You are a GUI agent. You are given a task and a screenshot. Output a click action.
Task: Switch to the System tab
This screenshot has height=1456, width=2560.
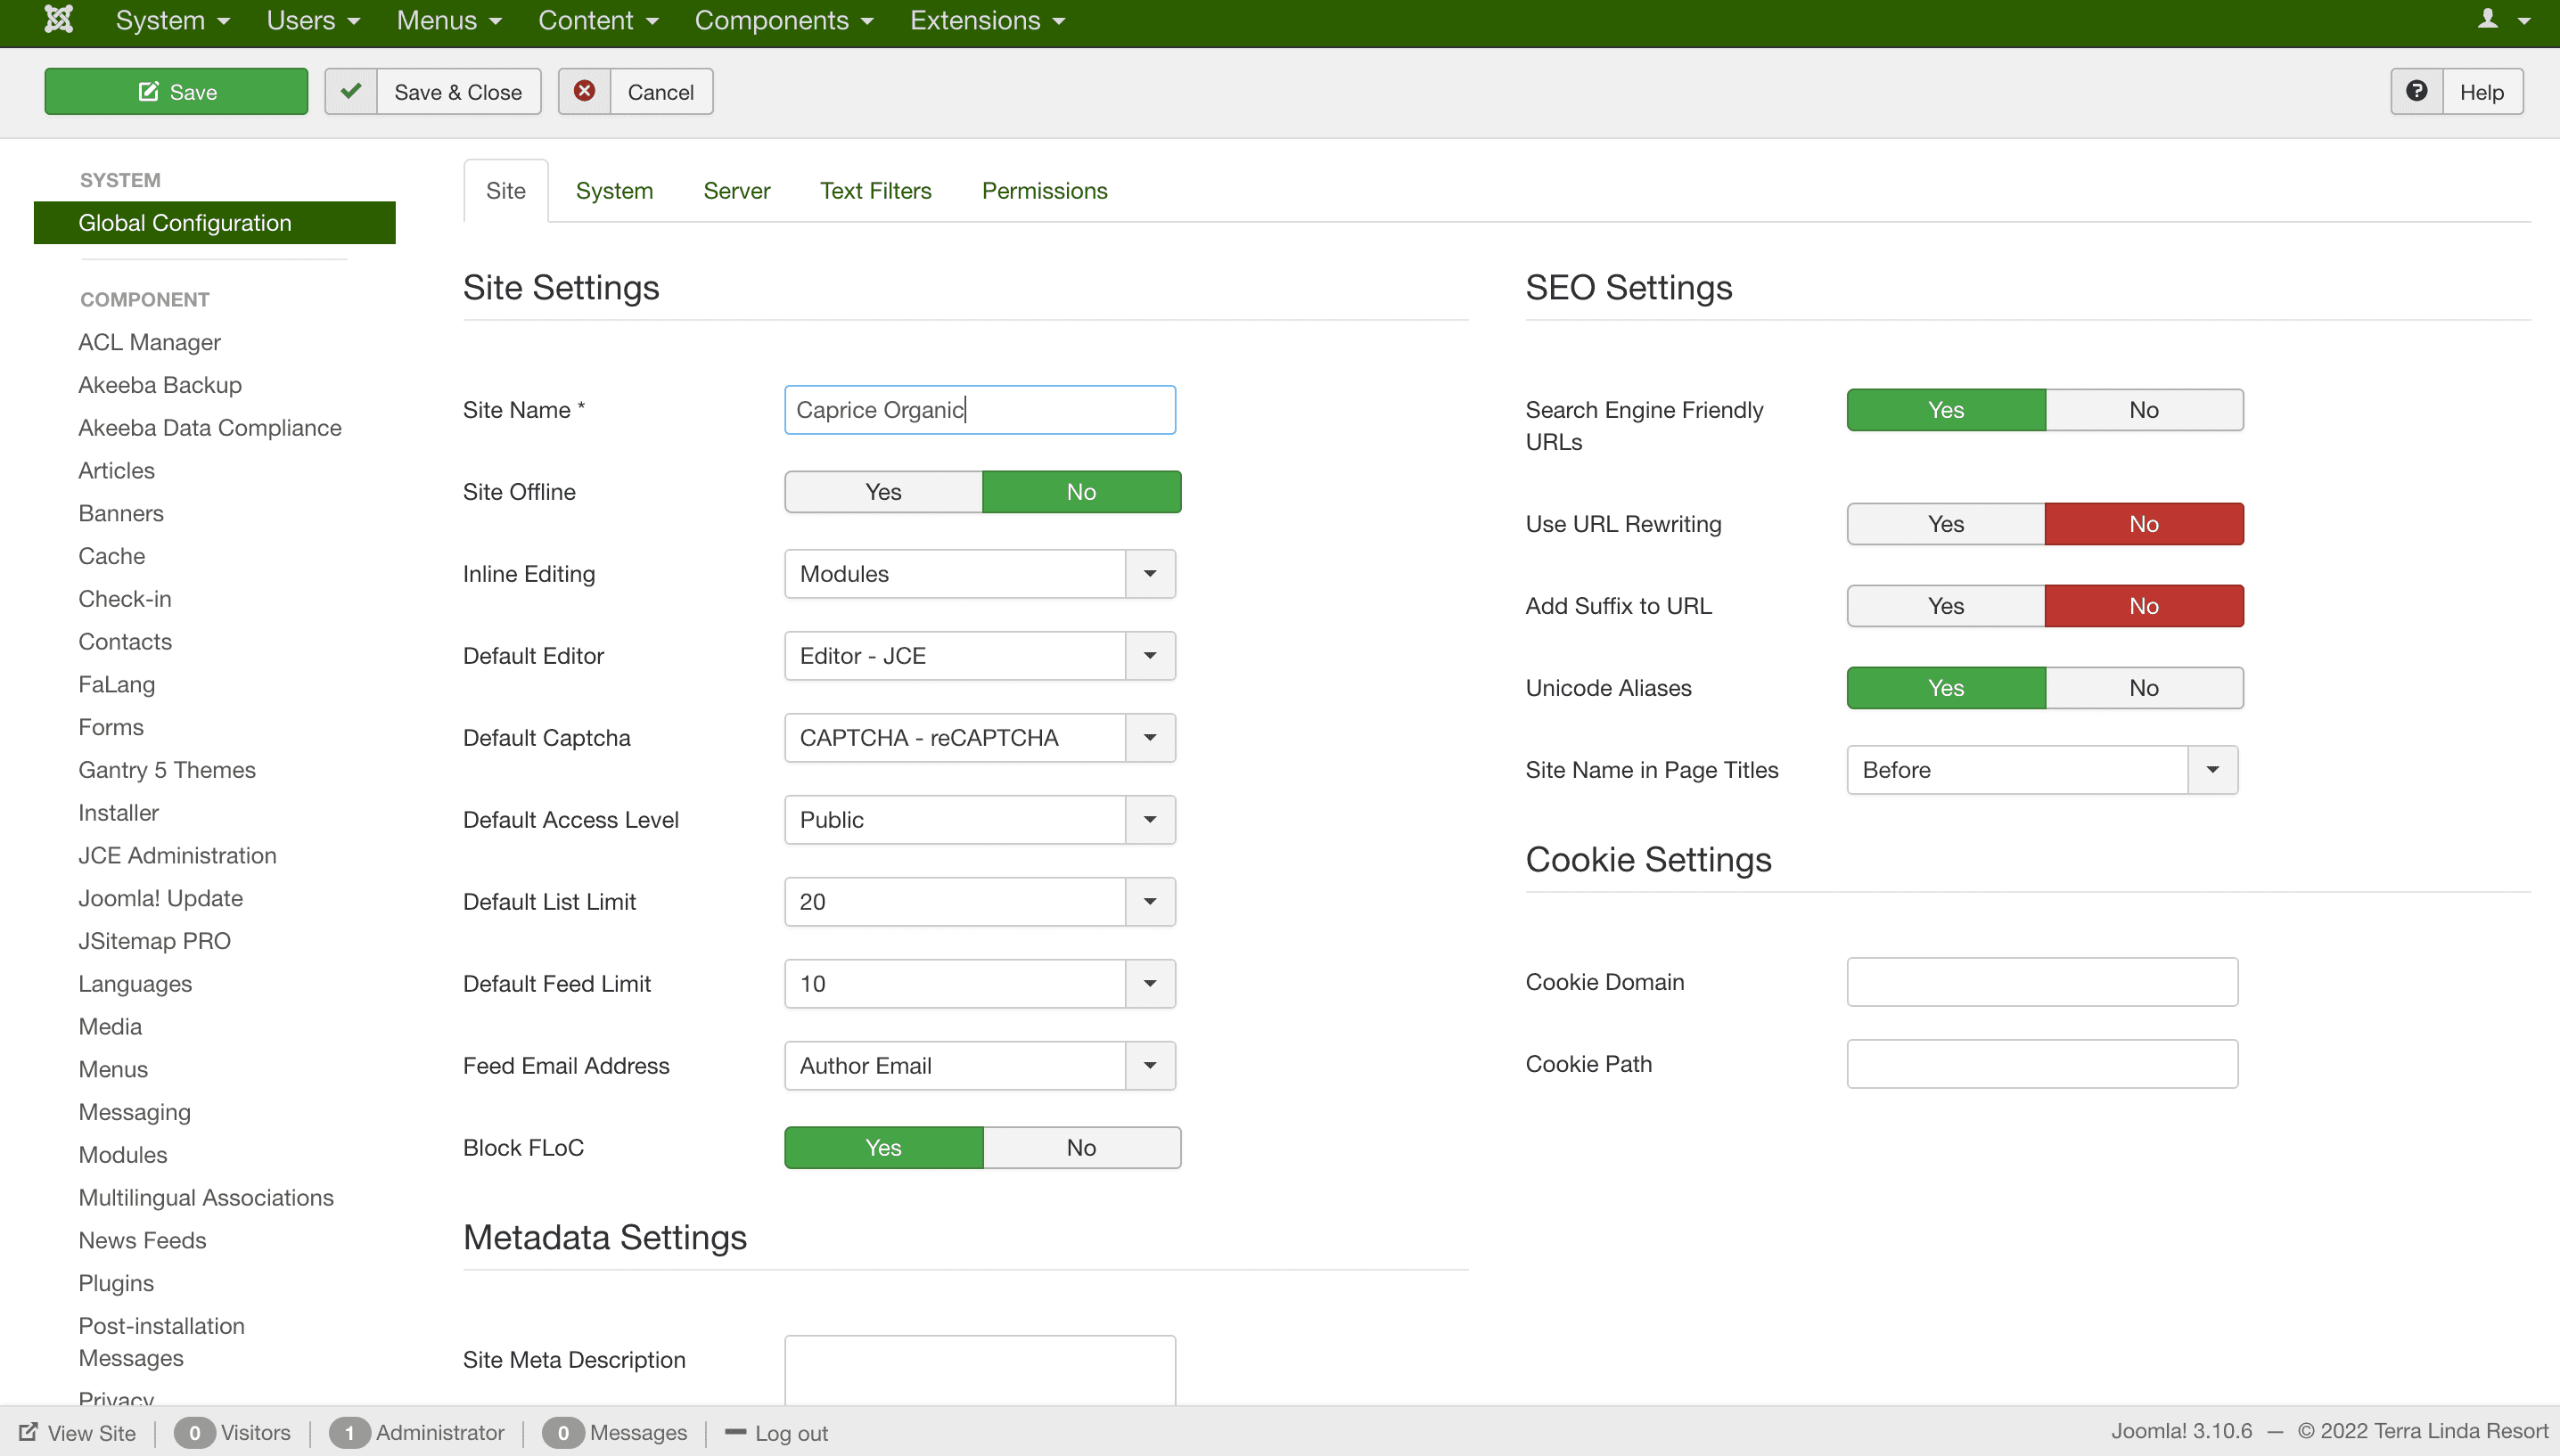pos(614,191)
